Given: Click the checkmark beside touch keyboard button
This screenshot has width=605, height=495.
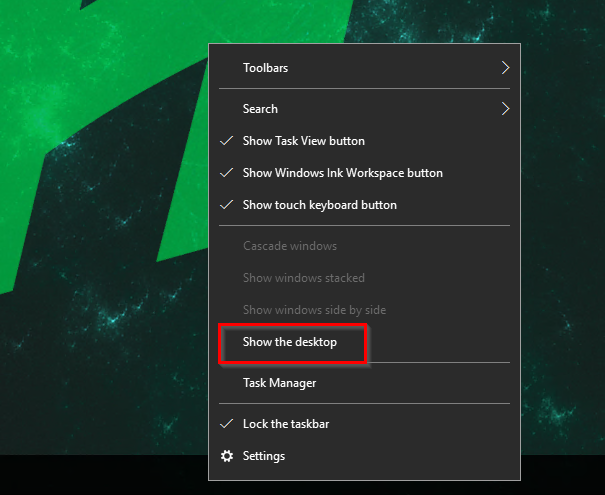Looking at the screenshot, I should pyautogui.click(x=227, y=205).
